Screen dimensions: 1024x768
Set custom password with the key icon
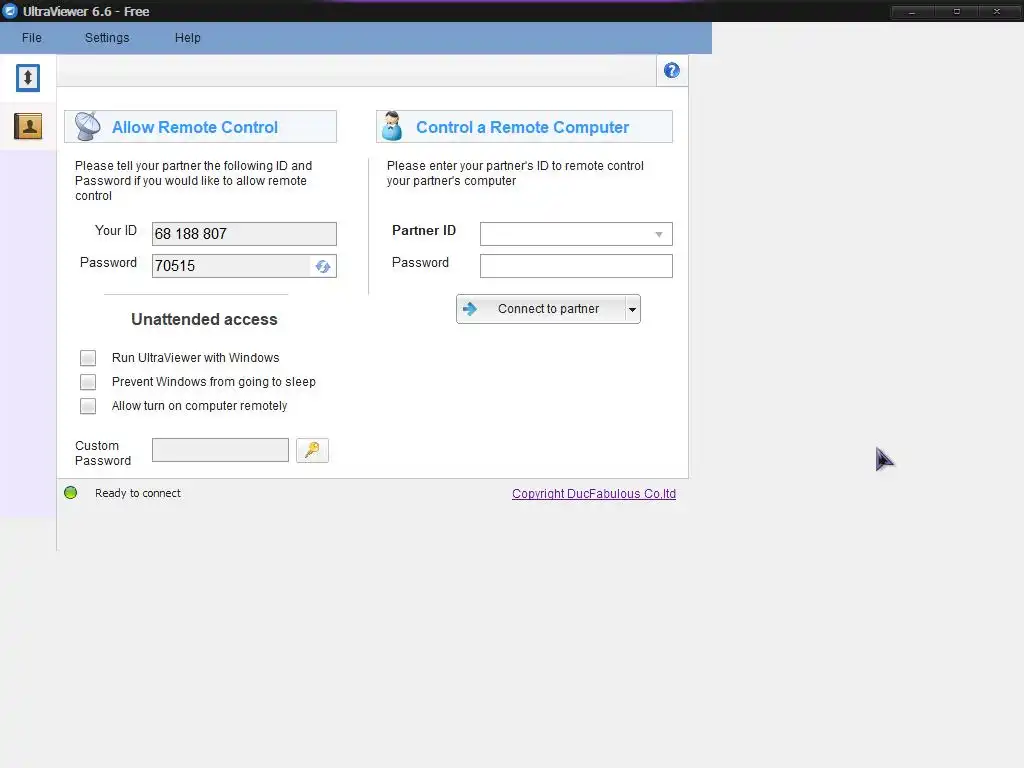(x=312, y=450)
